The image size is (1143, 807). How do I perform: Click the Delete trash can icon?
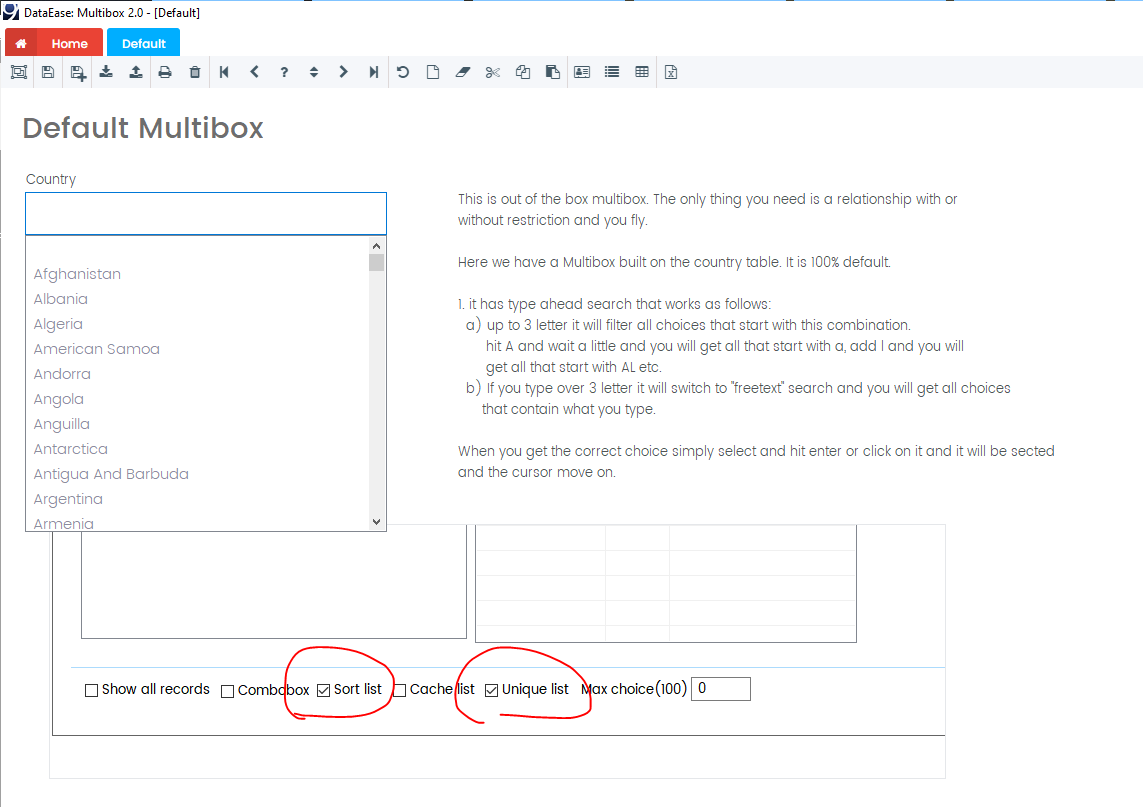click(195, 72)
